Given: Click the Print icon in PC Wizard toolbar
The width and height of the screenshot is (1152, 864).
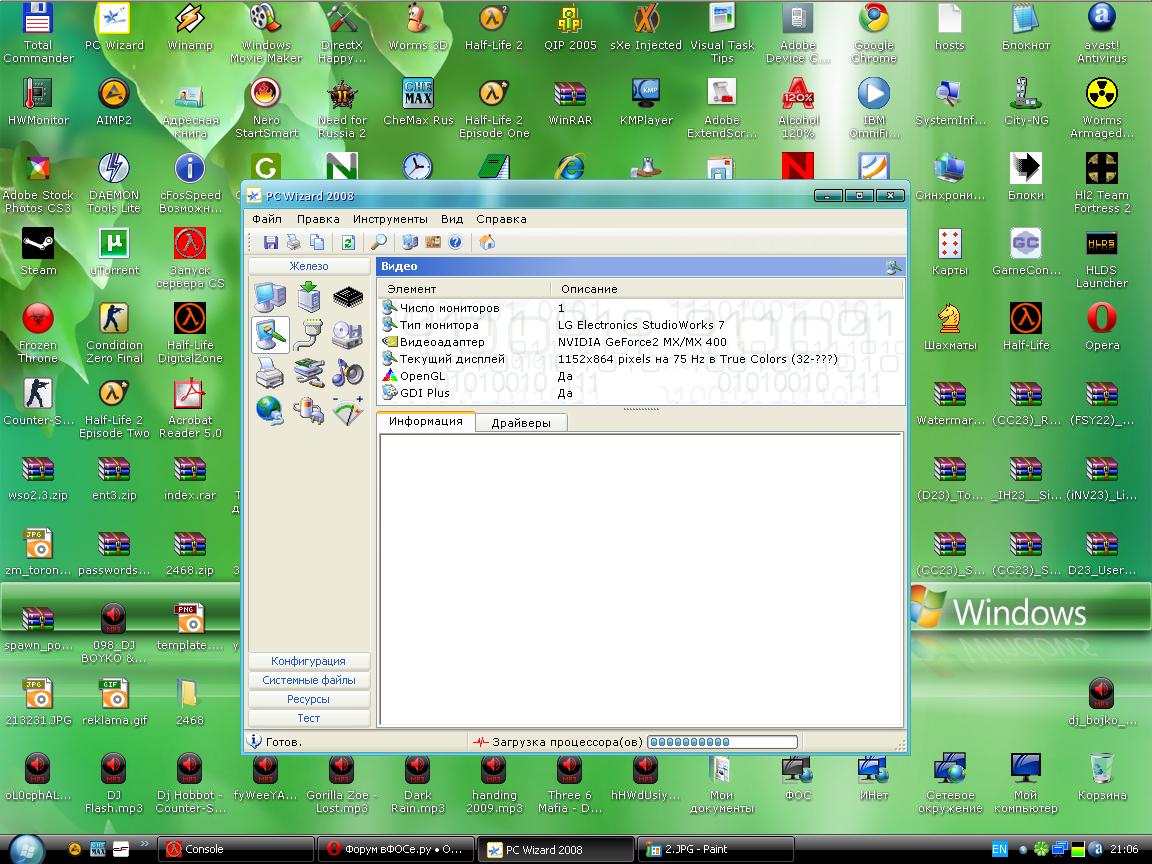Looking at the screenshot, I should point(294,242).
